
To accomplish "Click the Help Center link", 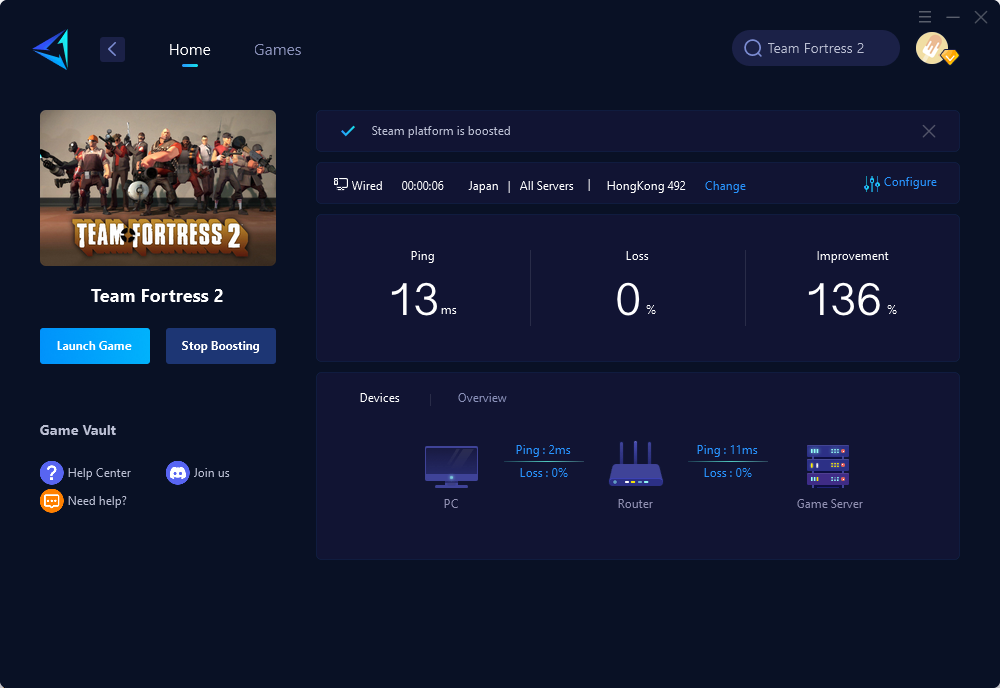I will coord(99,473).
